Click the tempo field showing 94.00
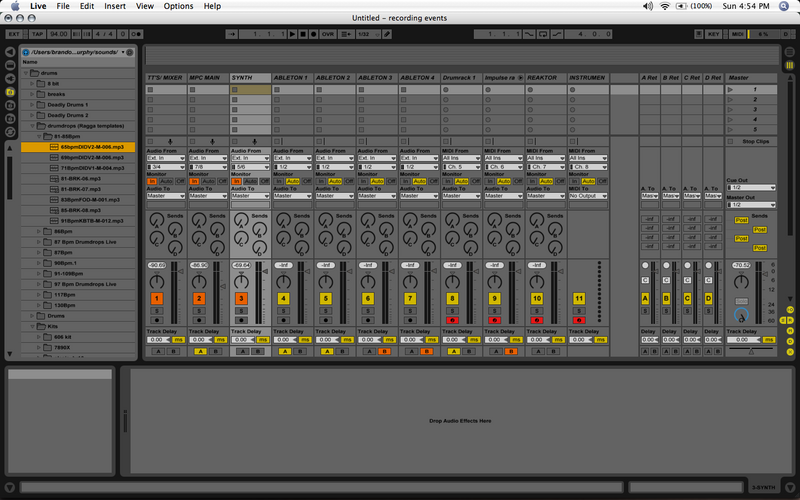Image resolution: width=800 pixels, height=500 pixels. point(59,34)
